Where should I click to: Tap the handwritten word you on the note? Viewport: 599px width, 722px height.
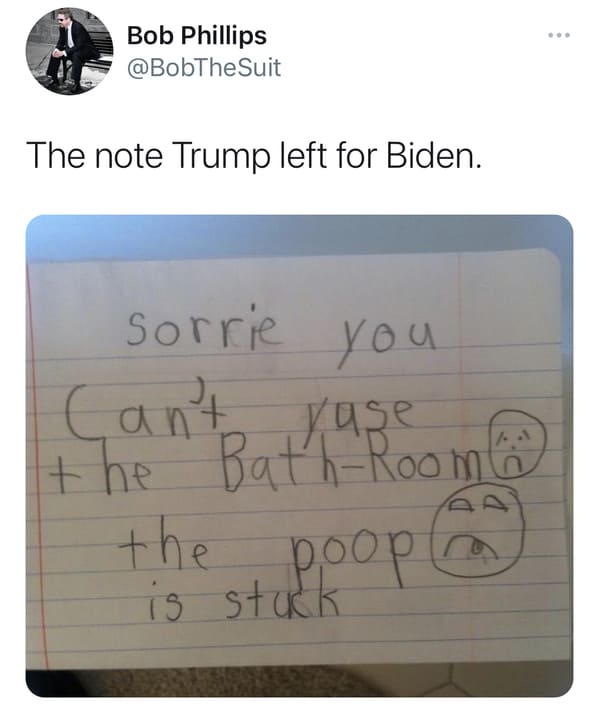(386, 340)
